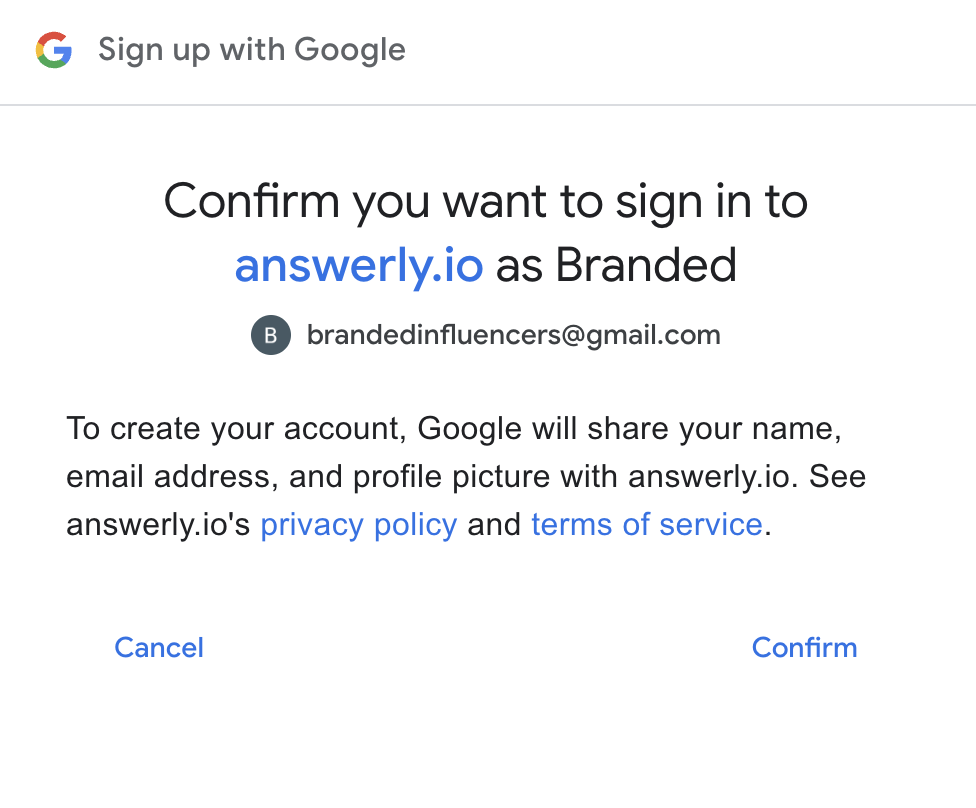Click the word 'and' between the two policy links
The height and width of the screenshot is (808, 976).
(x=494, y=525)
